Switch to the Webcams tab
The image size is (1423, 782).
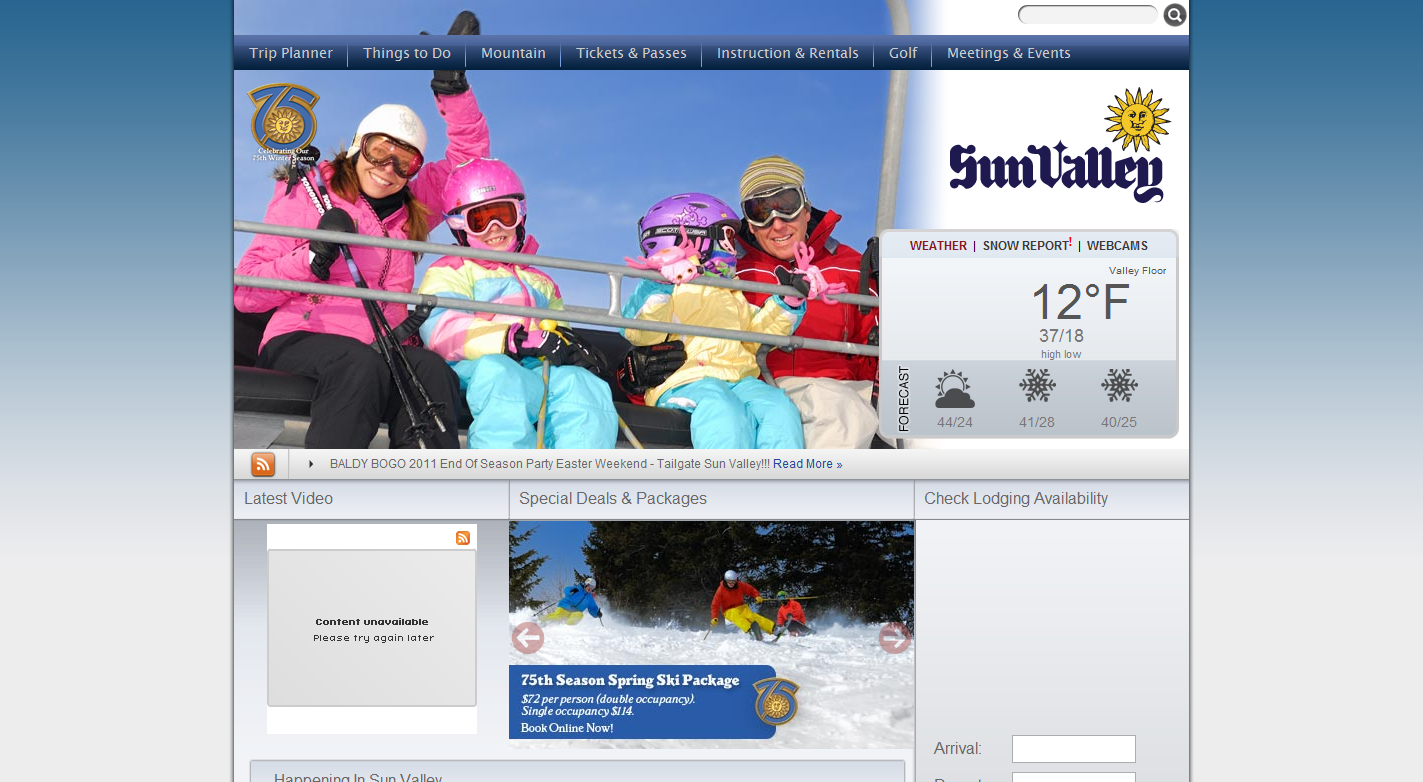point(1117,246)
